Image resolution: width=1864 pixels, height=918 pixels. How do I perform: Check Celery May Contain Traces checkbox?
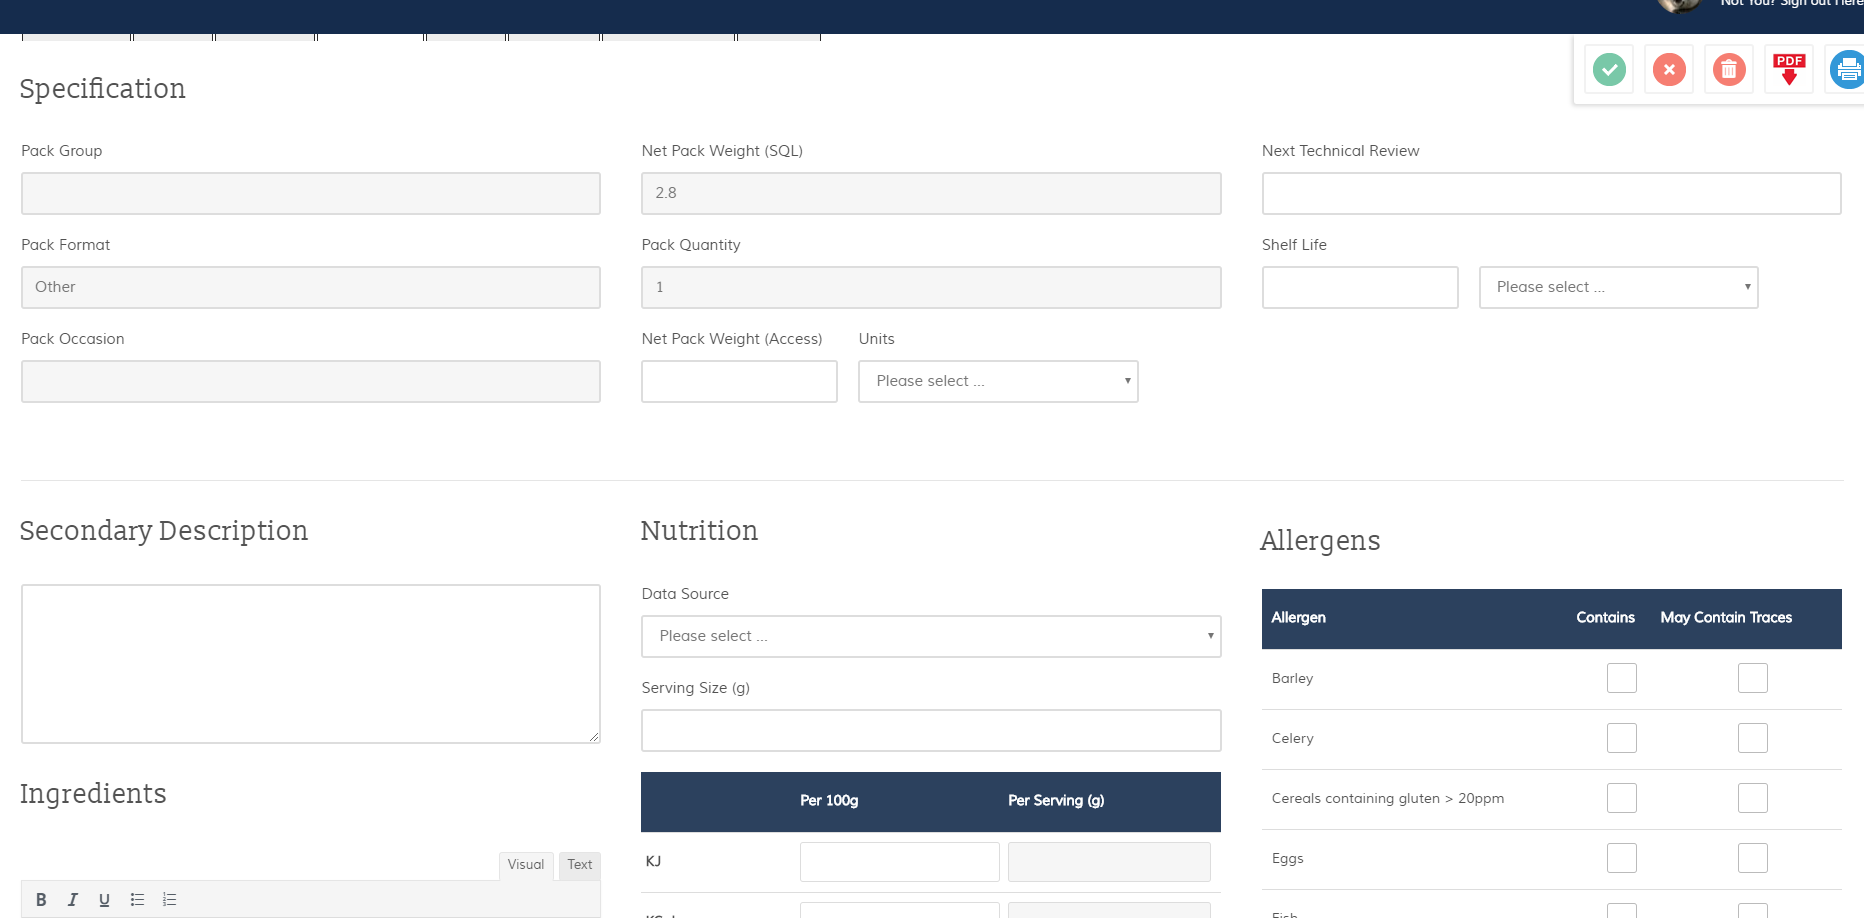(x=1752, y=738)
